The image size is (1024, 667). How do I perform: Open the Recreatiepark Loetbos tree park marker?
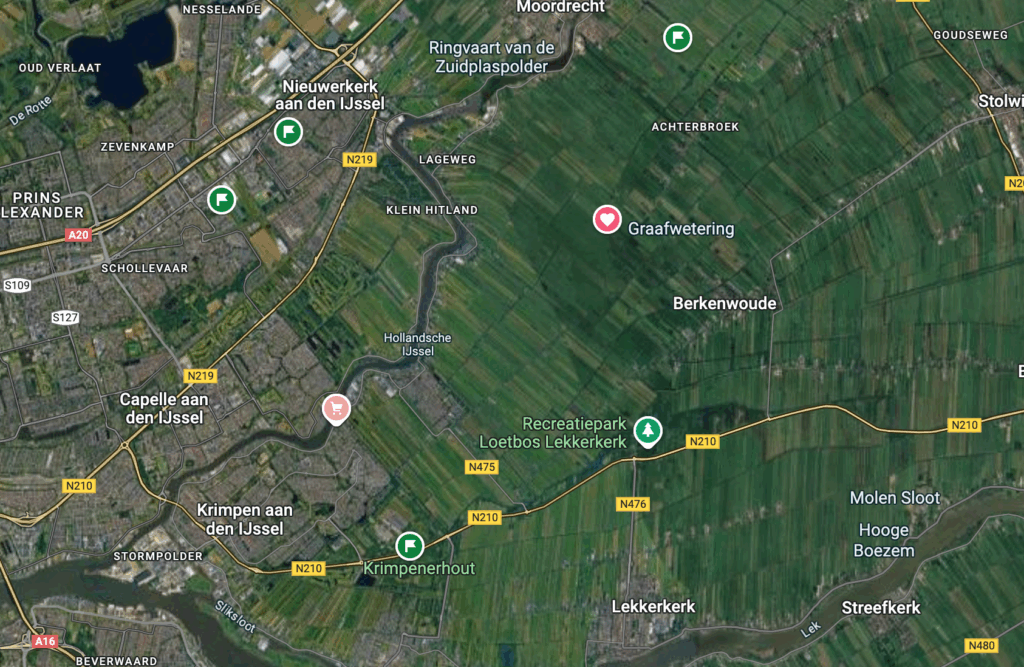coord(648,432)
